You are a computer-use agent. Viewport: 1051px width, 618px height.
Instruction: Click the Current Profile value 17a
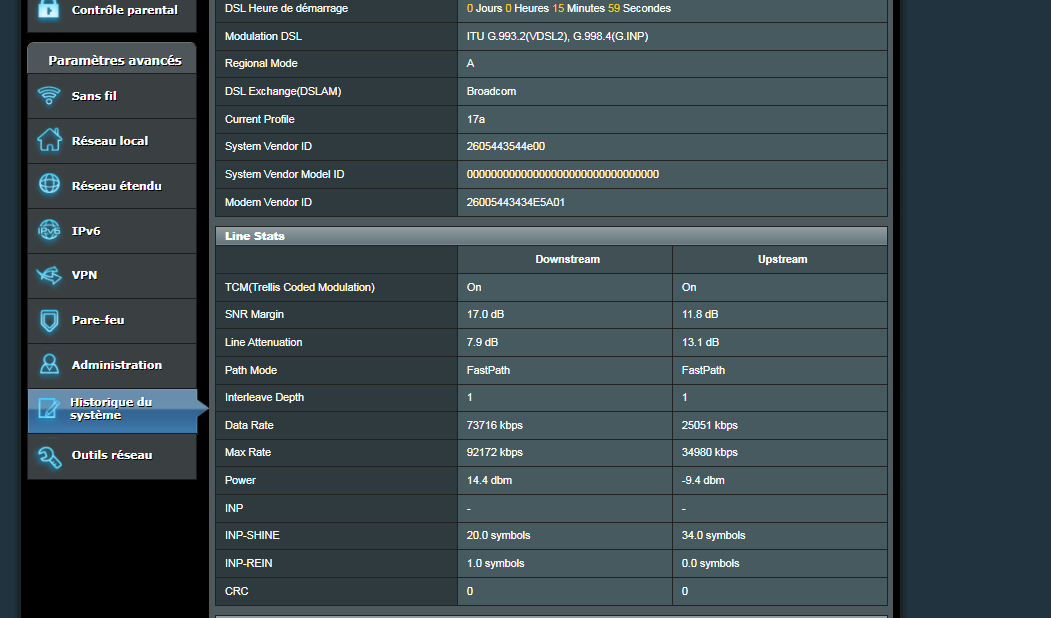click(x=478, y=119)
